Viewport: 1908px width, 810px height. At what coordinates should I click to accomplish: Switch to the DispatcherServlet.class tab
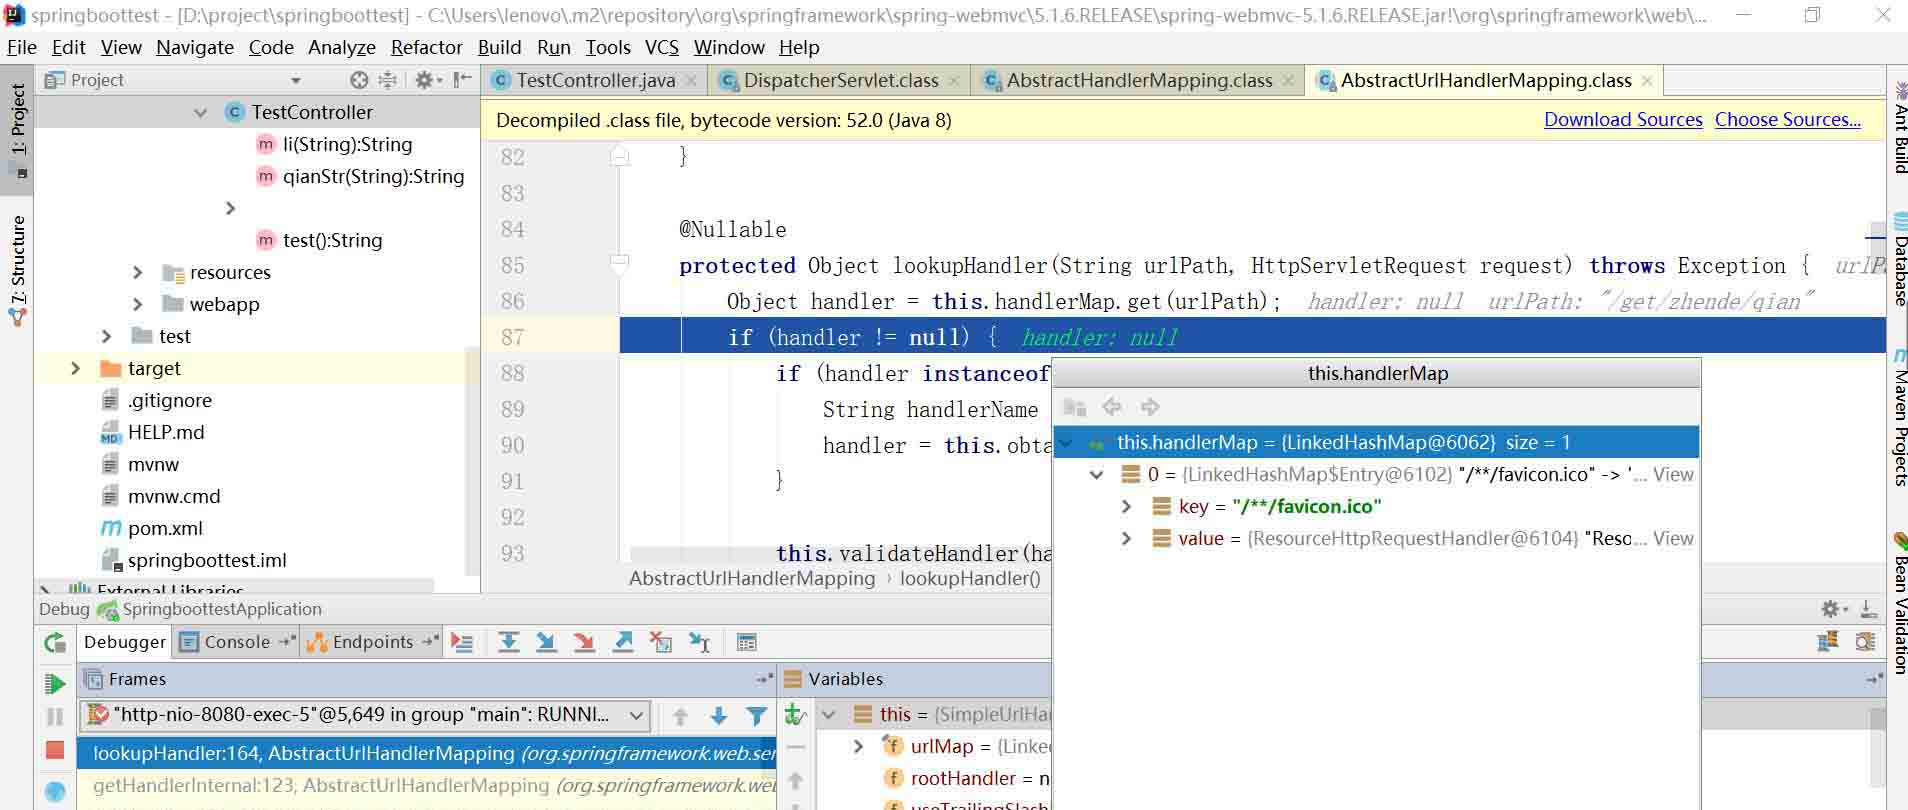[840, 80]
